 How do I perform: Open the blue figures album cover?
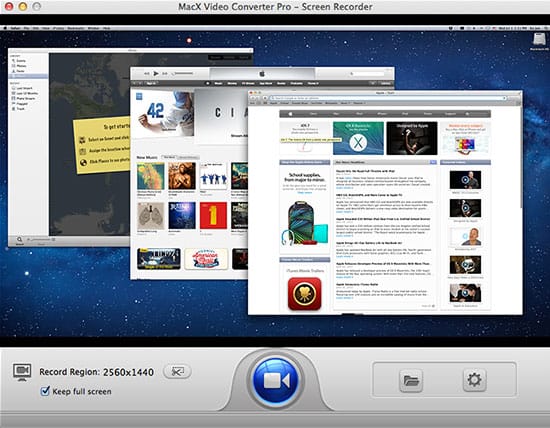click(213, 176)
